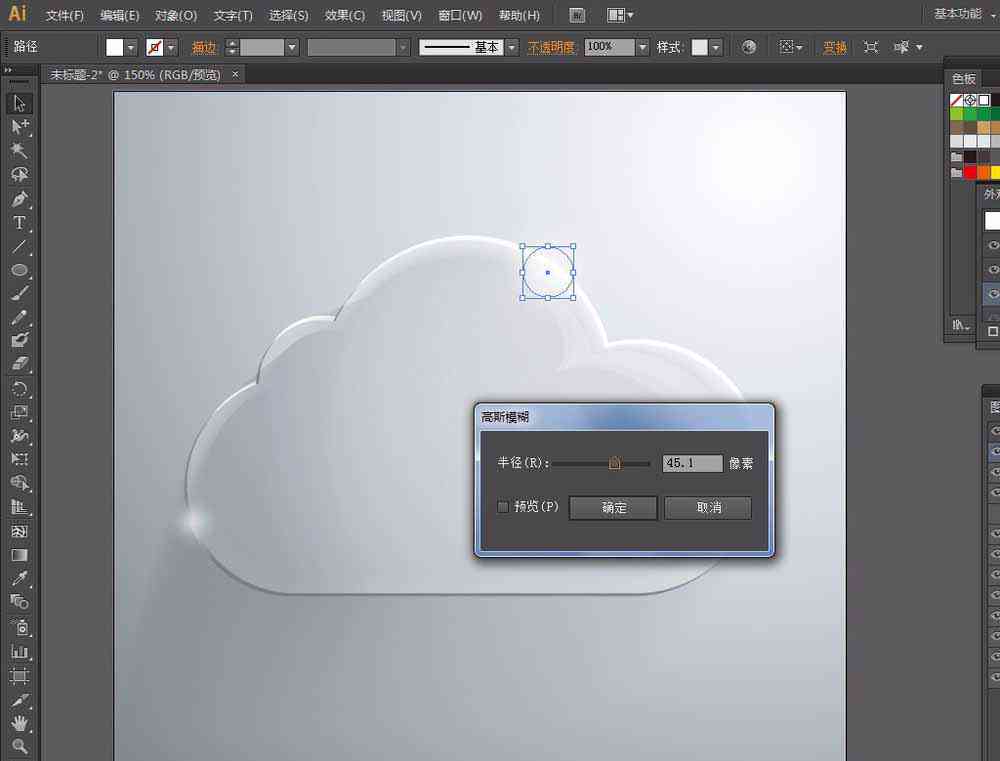Screen dimensions: 1000x761
Task: Select the Symbol Sprayer tool
Action: [x=19, y=627]
